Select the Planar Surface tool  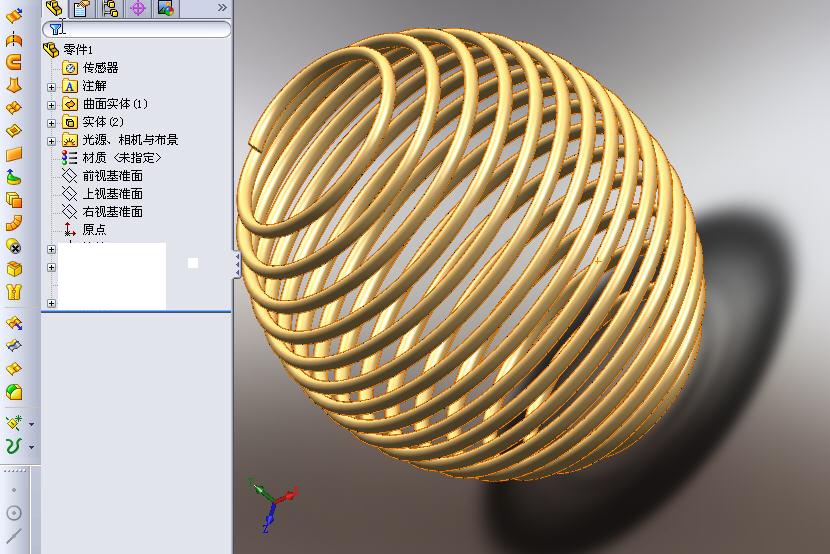pyautogui.click(x=14, y=154)
